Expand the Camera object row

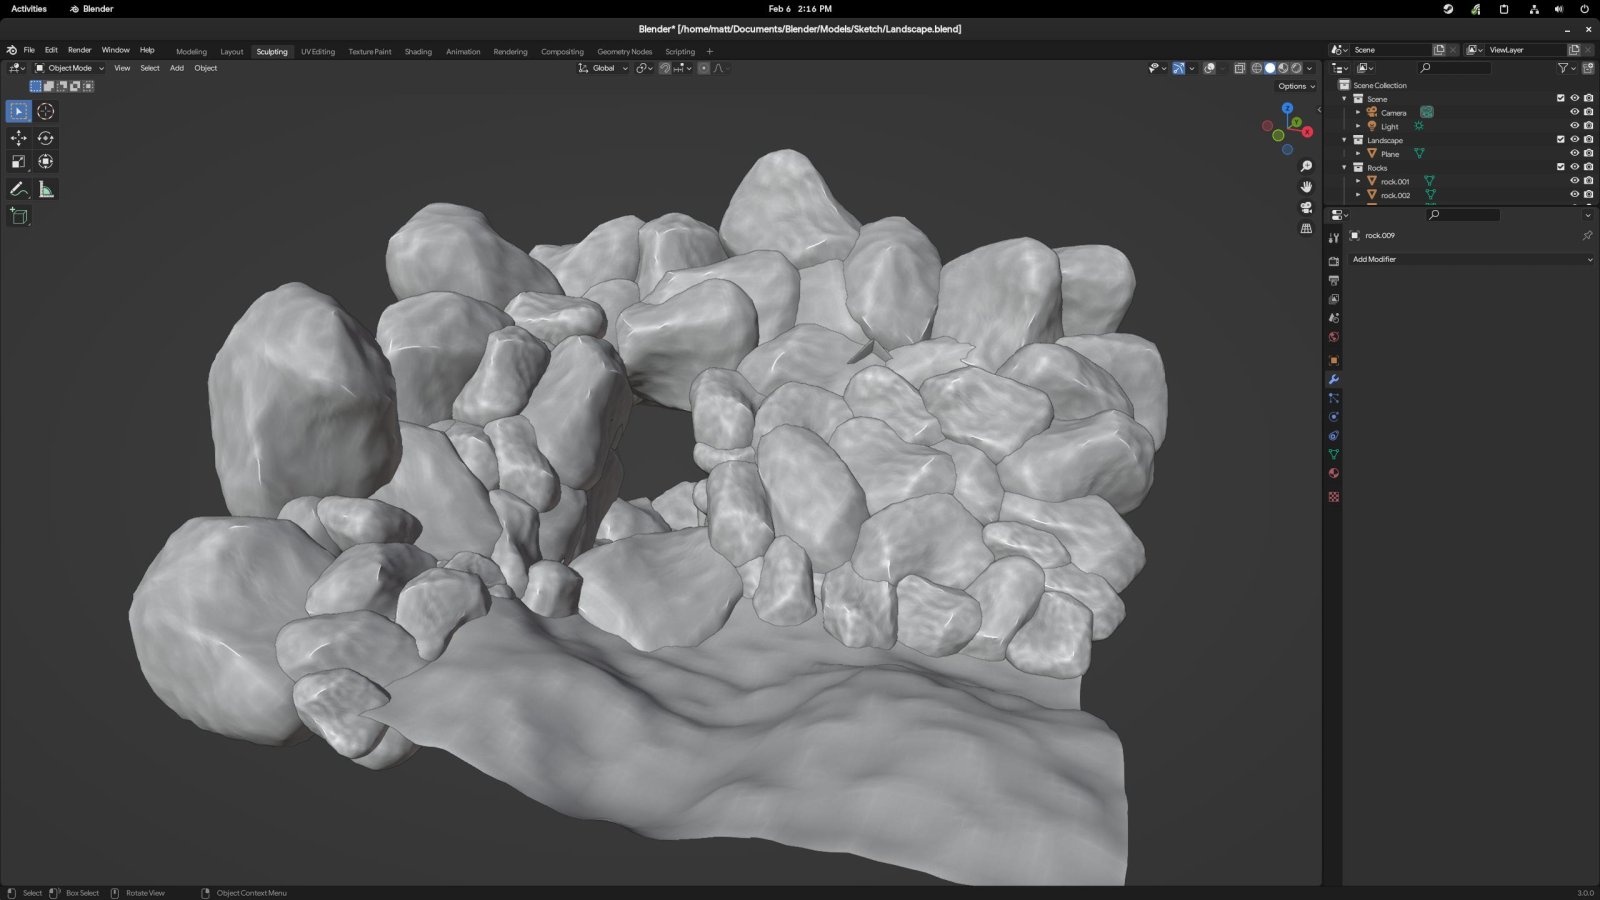tap(1358, 112)
